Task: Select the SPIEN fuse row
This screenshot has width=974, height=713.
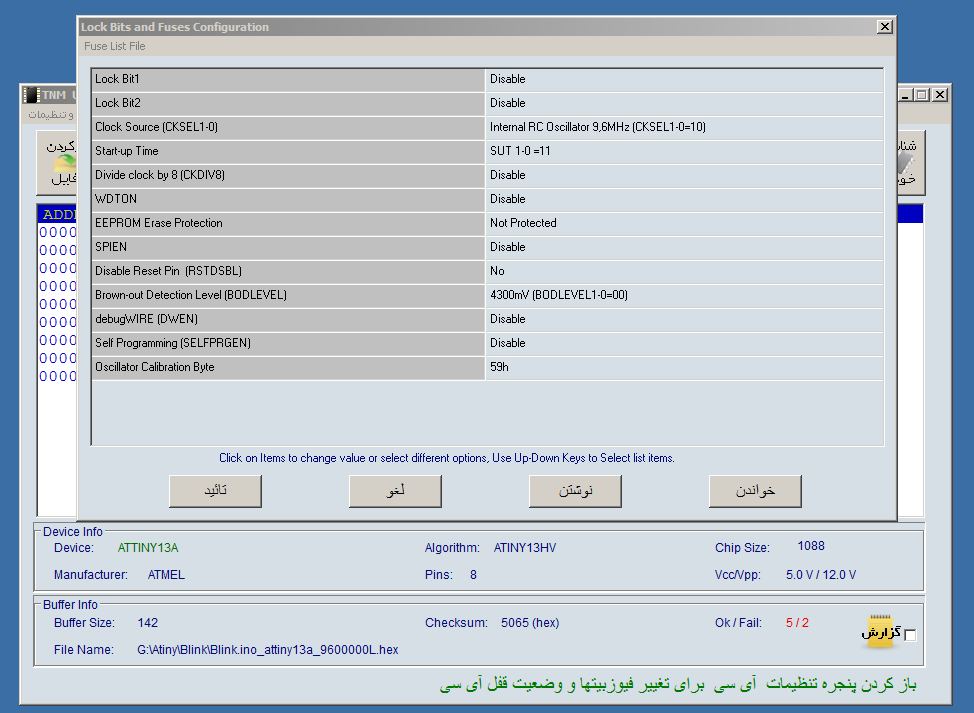Action: [x=288, y=247]
